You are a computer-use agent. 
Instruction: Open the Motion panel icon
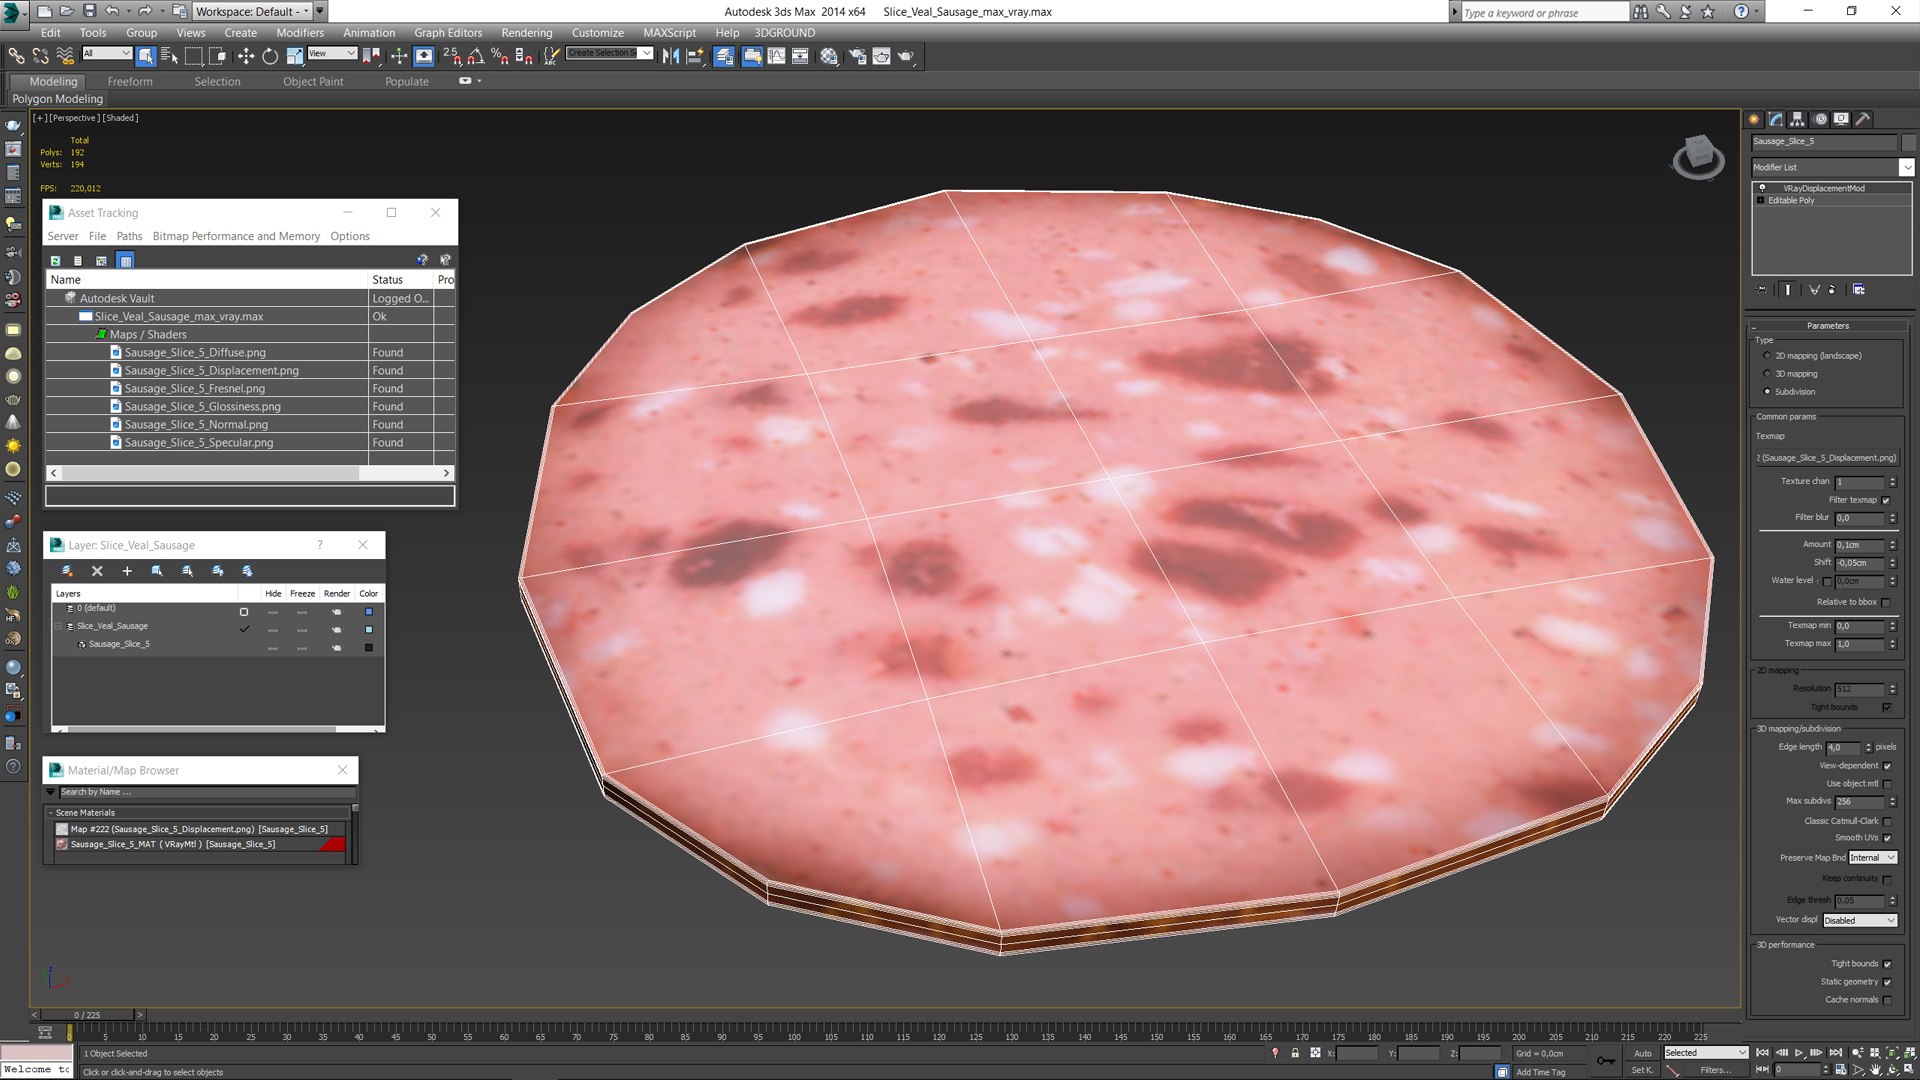1820,119
